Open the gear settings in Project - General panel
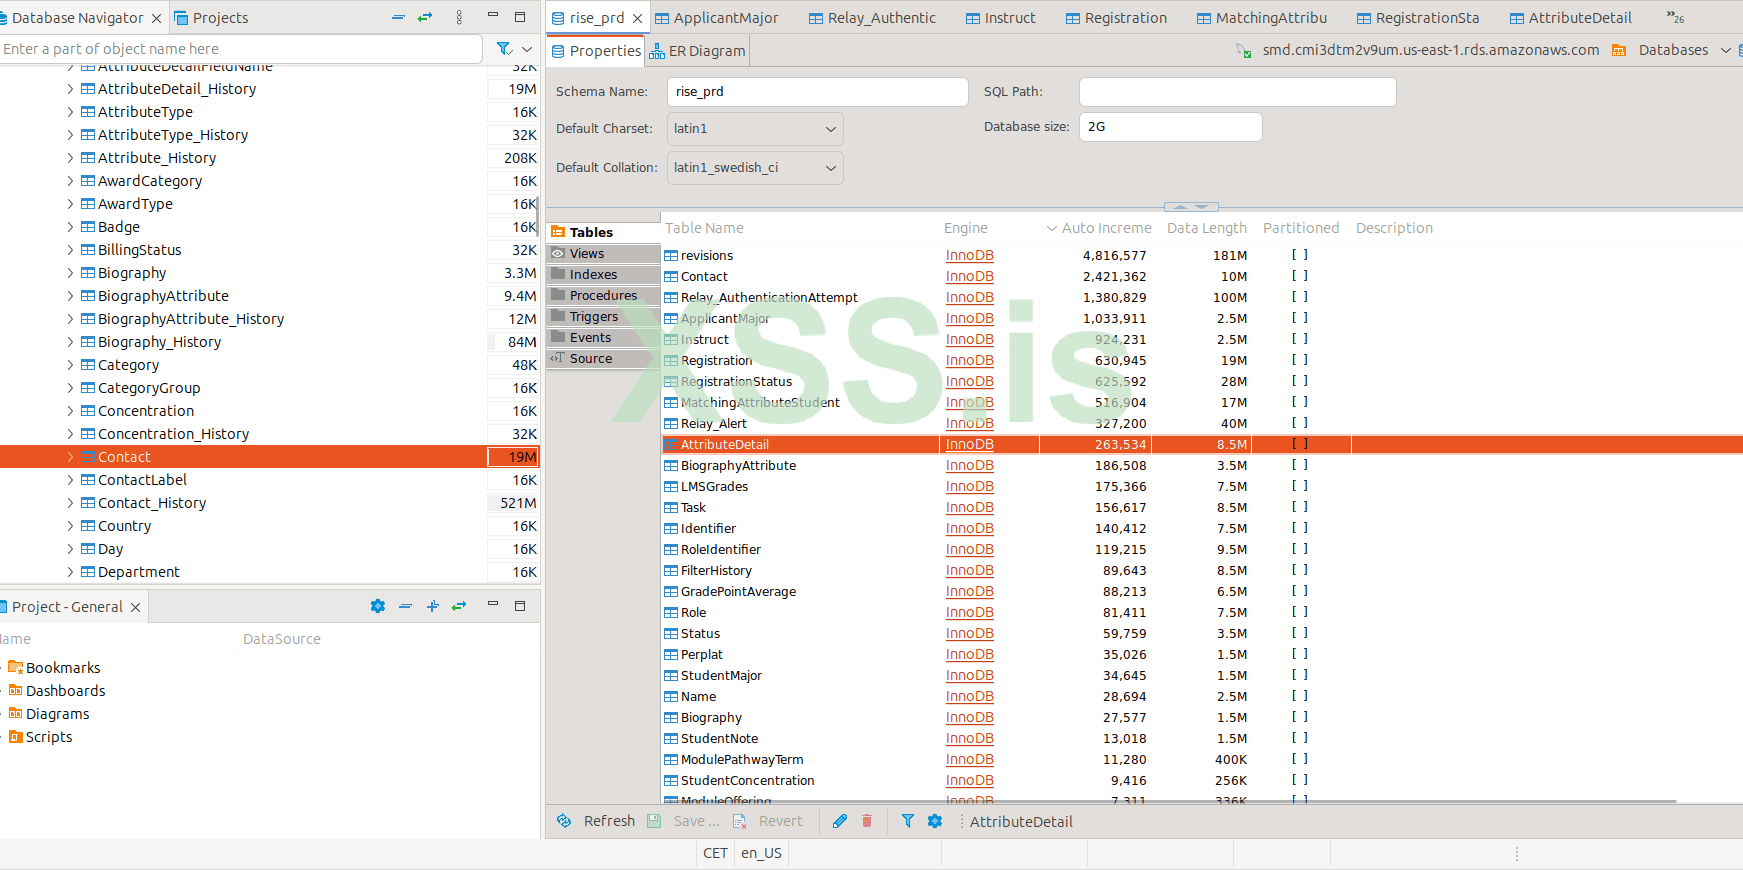 tap(378, 606)
